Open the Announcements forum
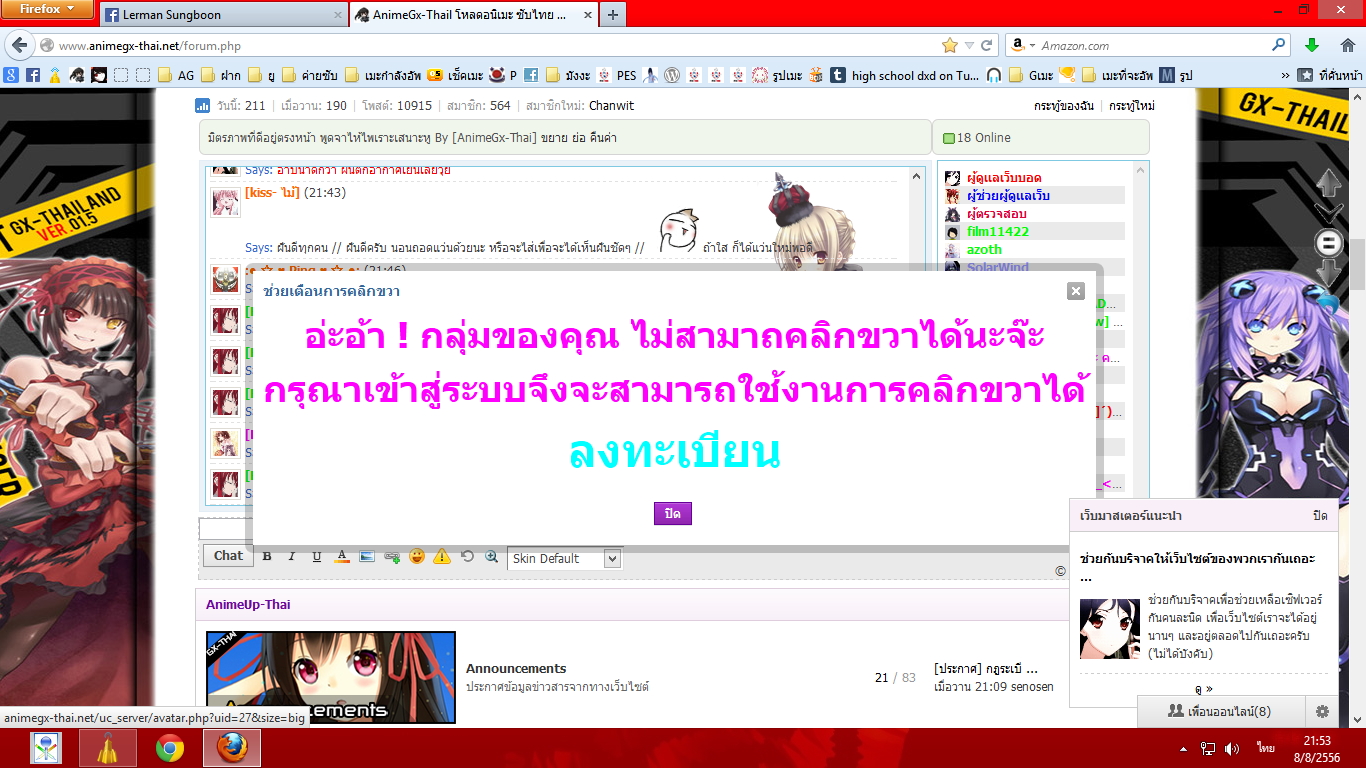Image resolution: width=1366 pixels, height=768 pixels. tap(516, 669)
